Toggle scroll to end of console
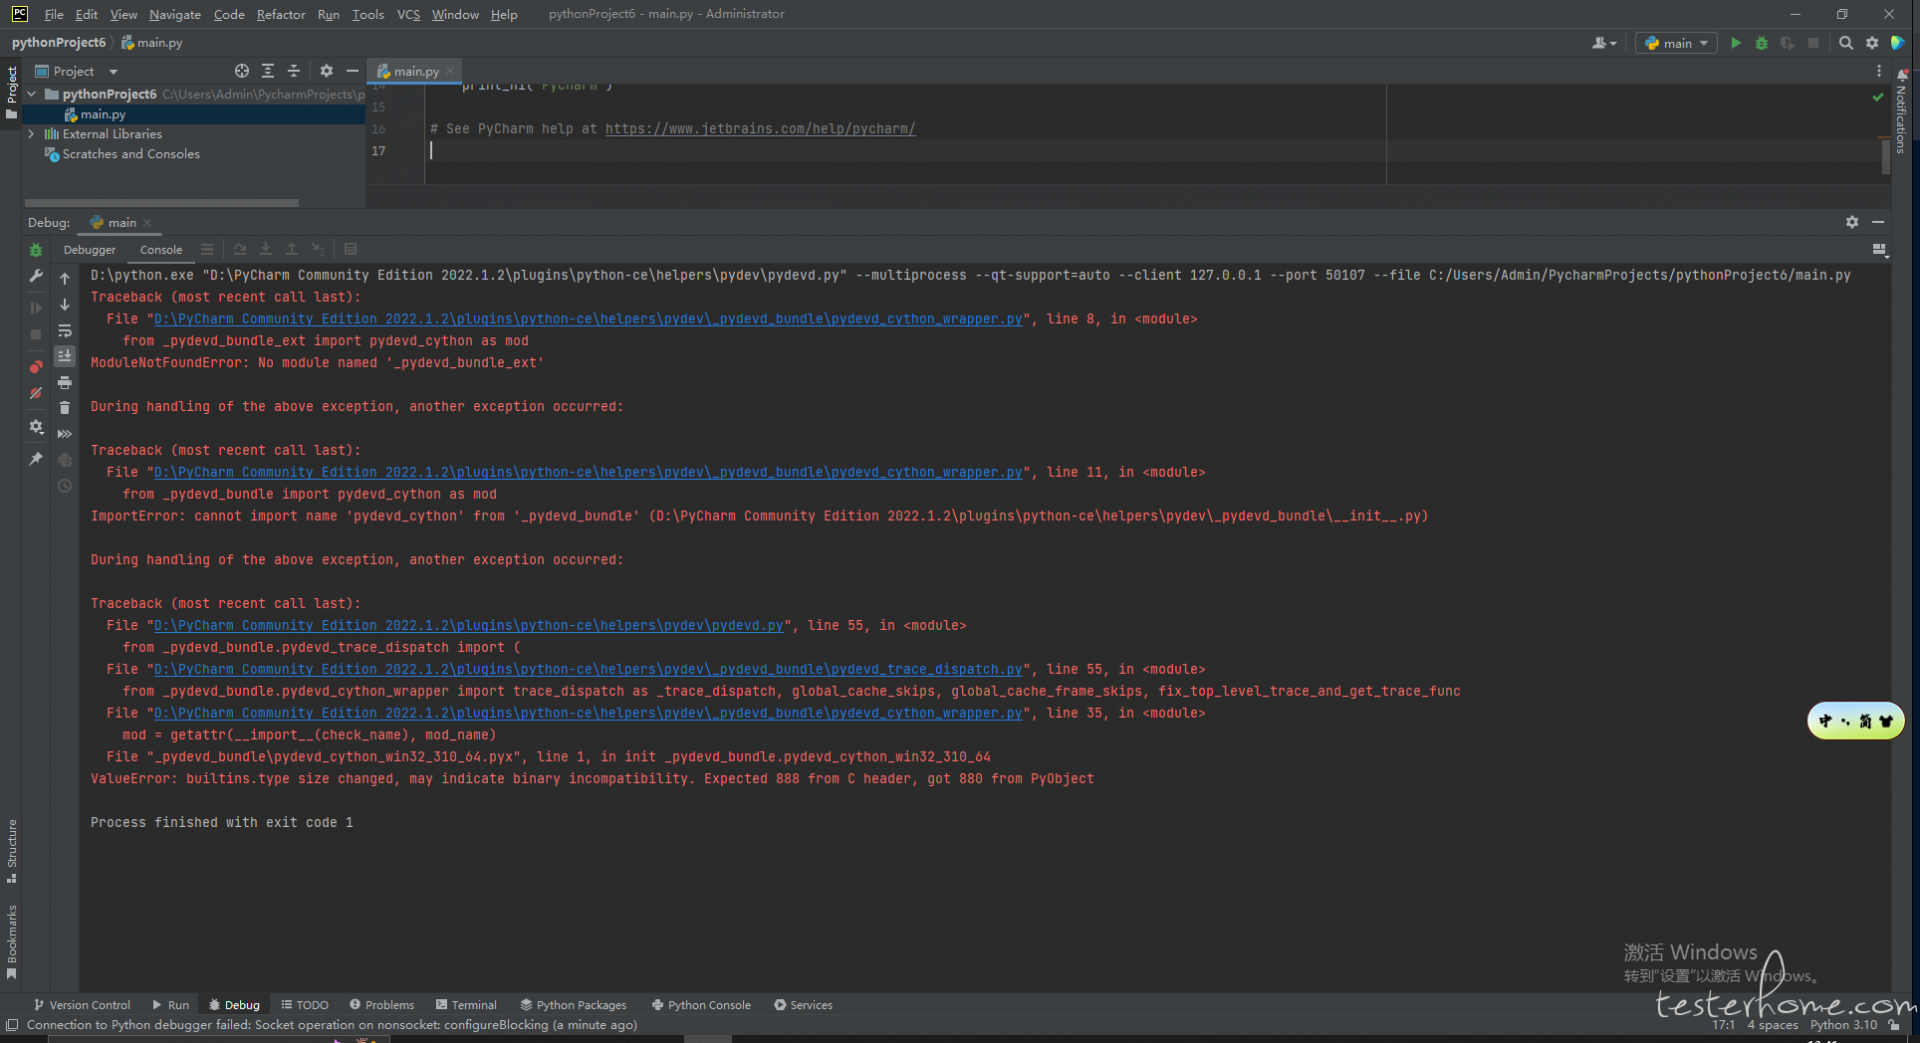 (65, 356)
